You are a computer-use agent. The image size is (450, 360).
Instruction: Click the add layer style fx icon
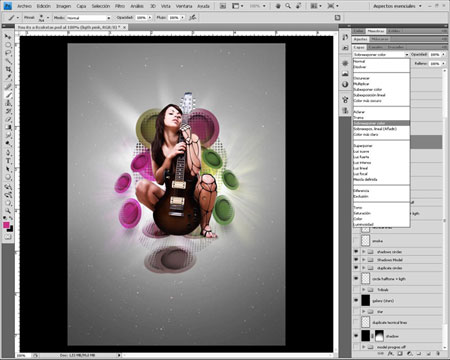coord(391,353)
